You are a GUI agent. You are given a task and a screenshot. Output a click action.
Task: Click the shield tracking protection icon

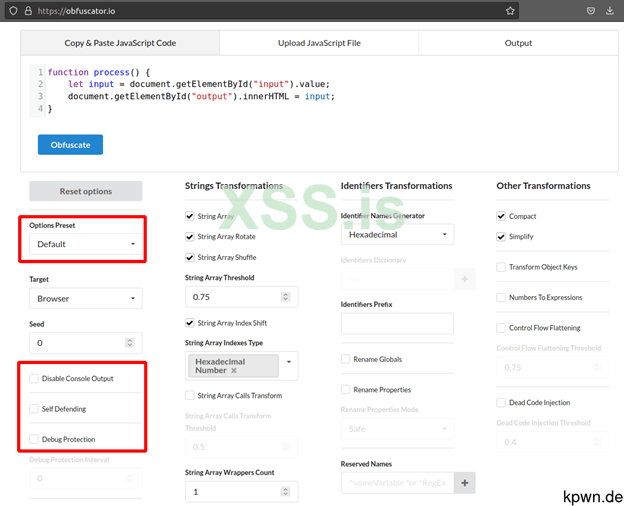click(x=13, y=11)
